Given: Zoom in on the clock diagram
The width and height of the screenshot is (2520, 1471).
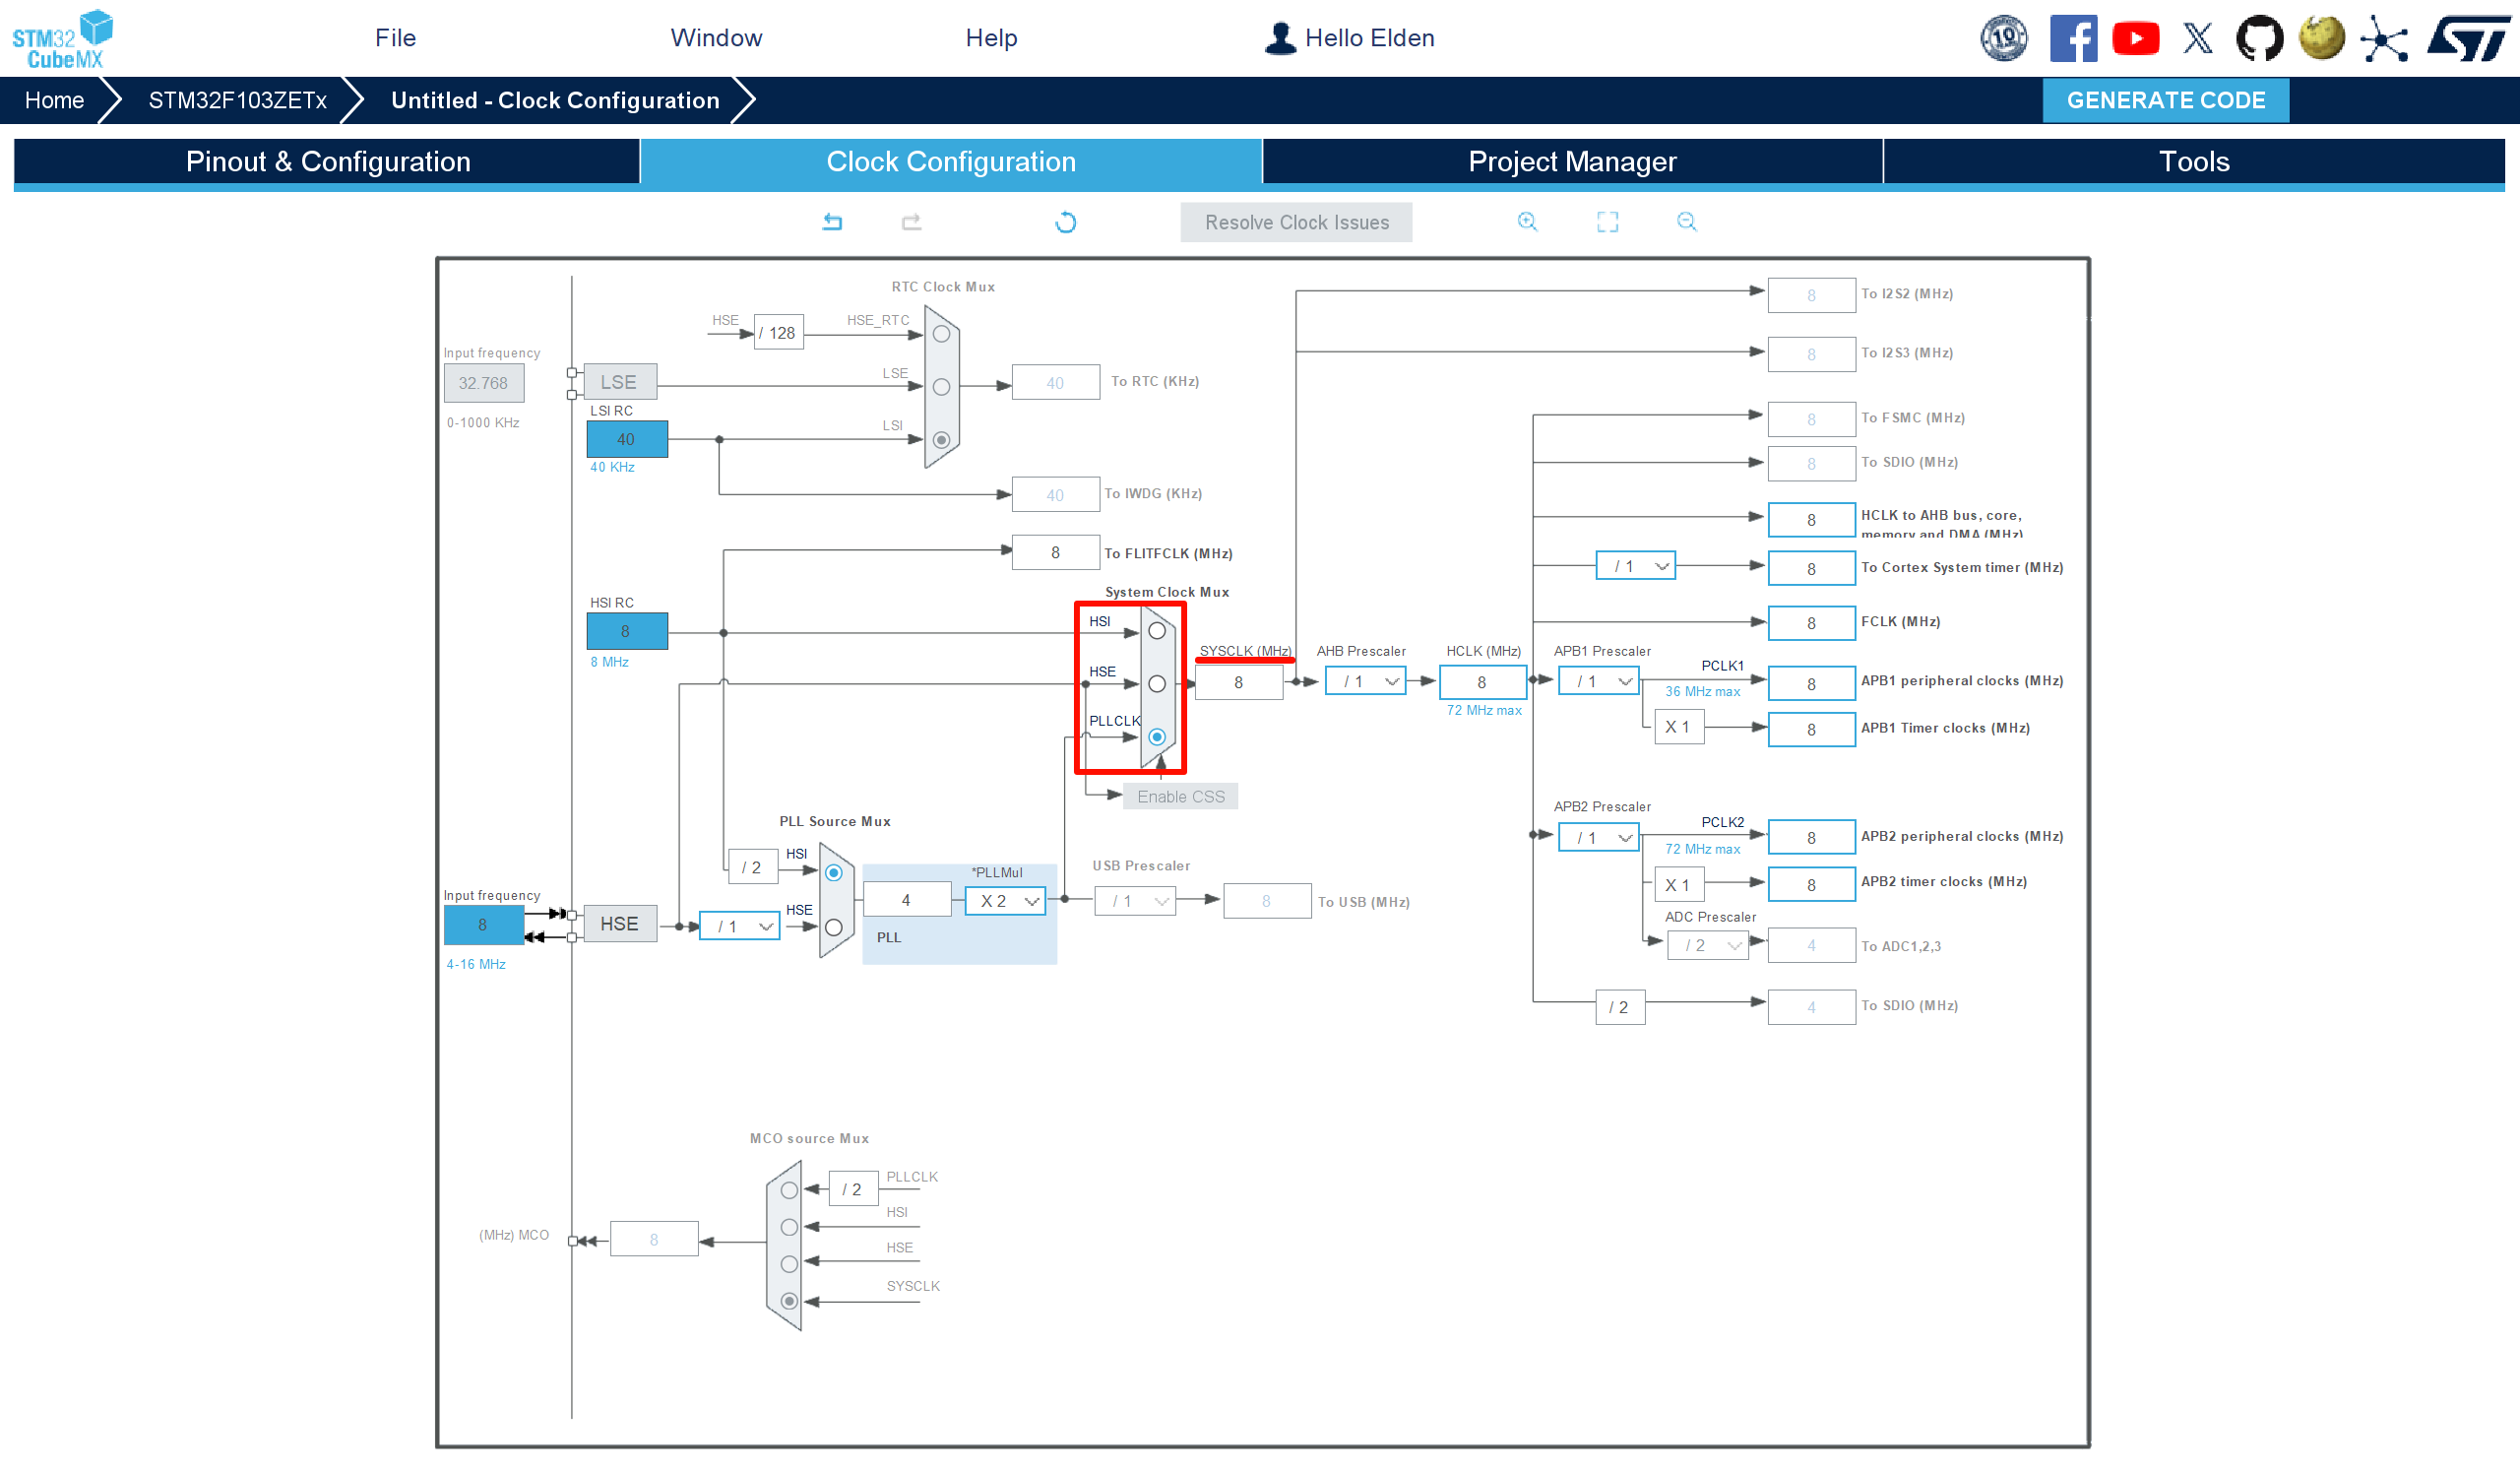Looking at the screenshot, I should [1527, 222].
